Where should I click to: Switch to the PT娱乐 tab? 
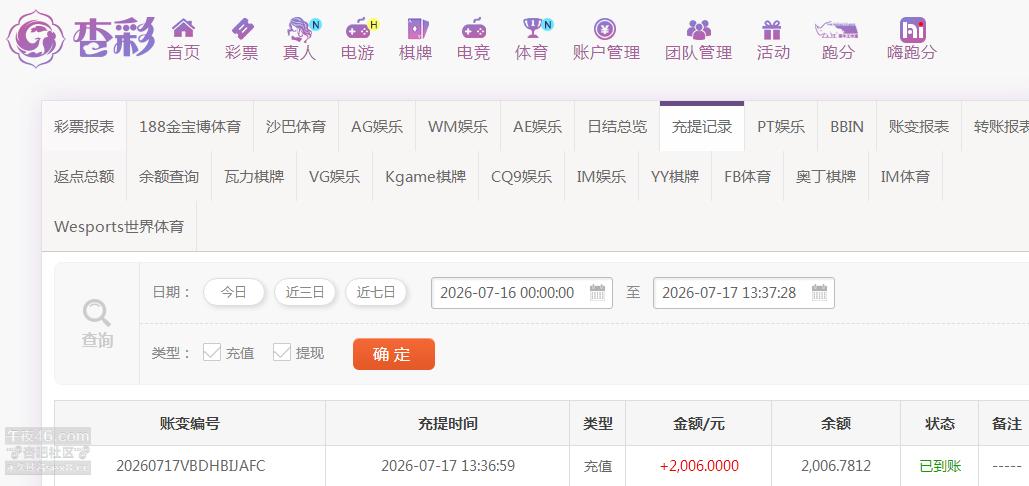pos(781,127)
